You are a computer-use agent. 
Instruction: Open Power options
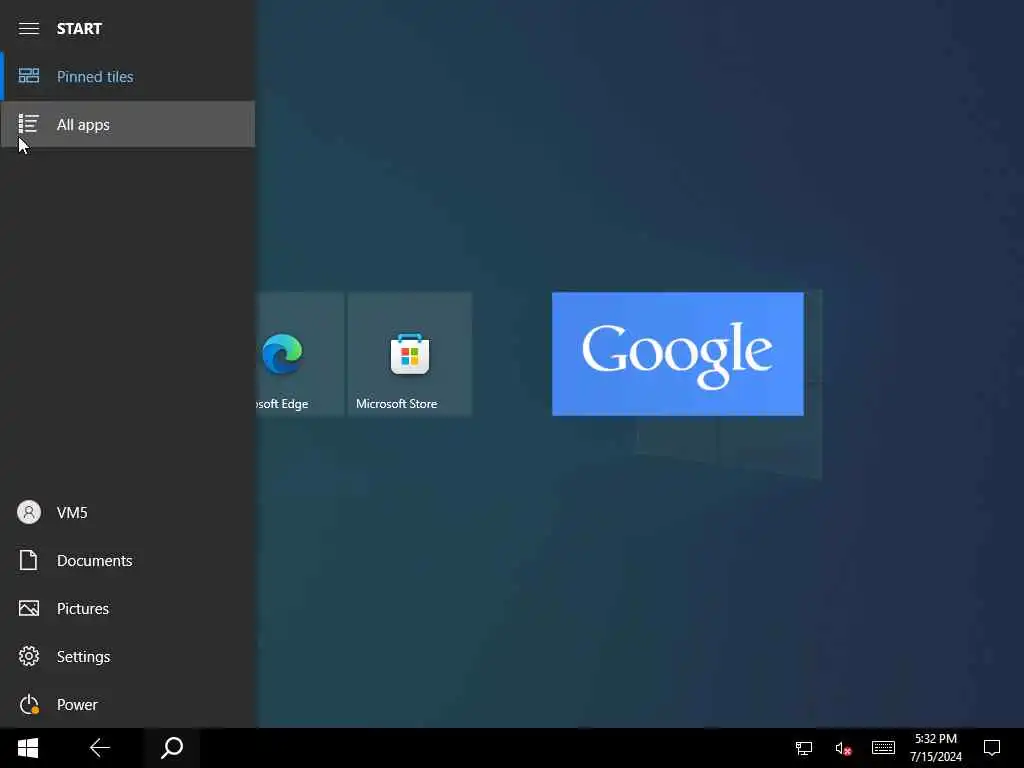tap(128, 705)
